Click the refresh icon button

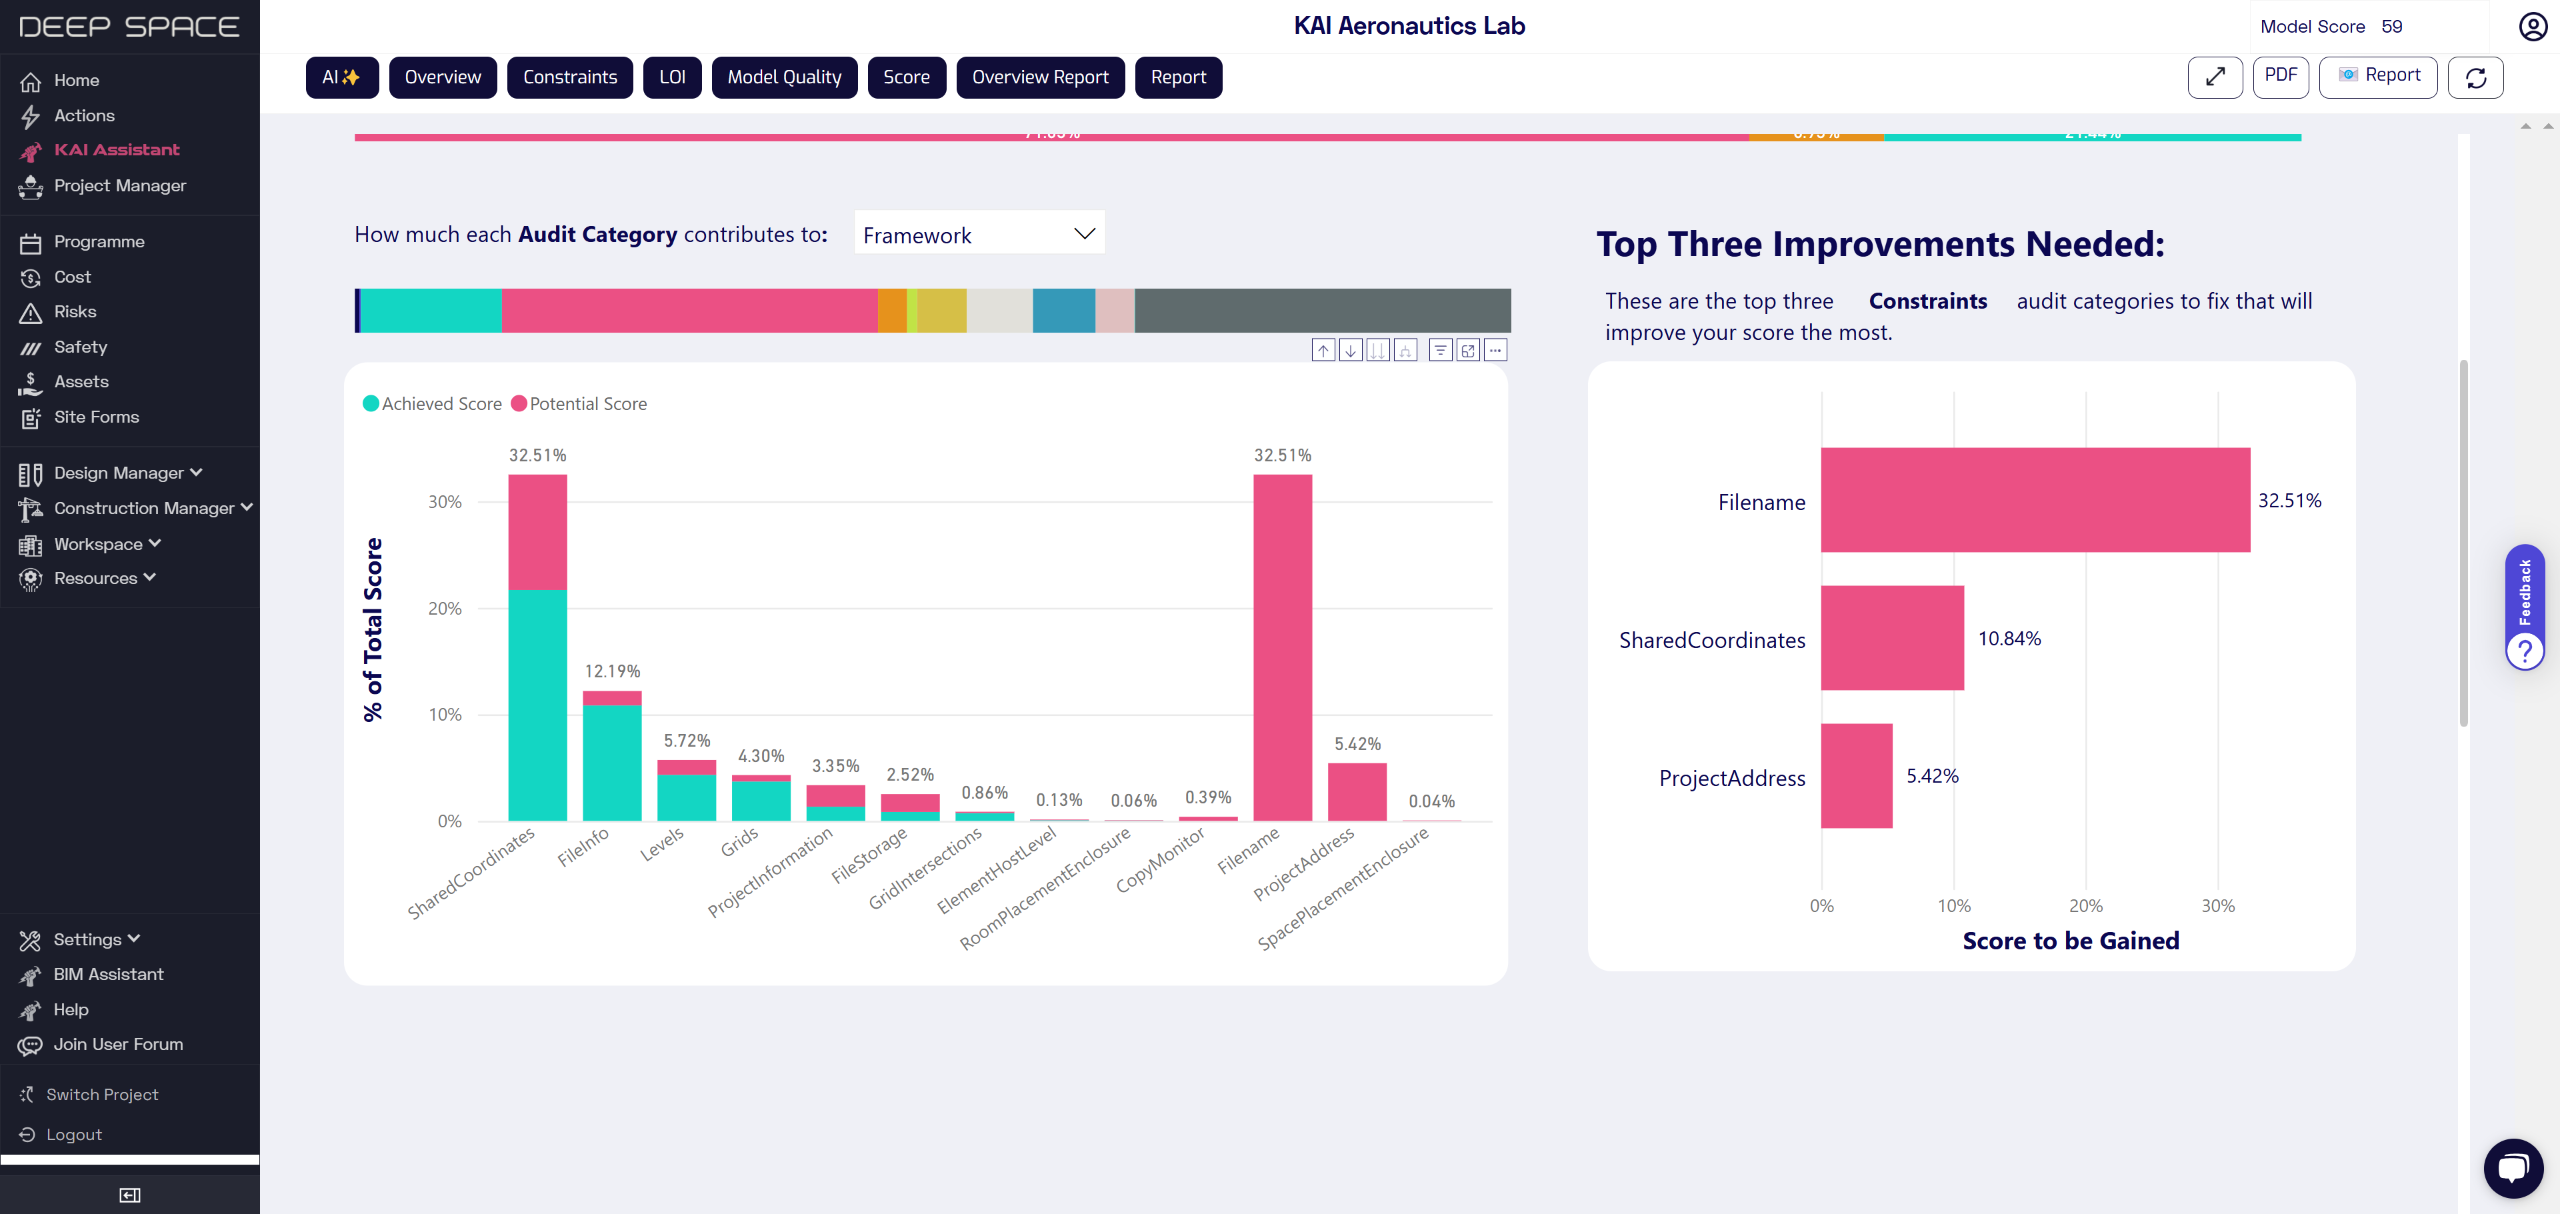pyautogui.click(x=2475, y=77)
